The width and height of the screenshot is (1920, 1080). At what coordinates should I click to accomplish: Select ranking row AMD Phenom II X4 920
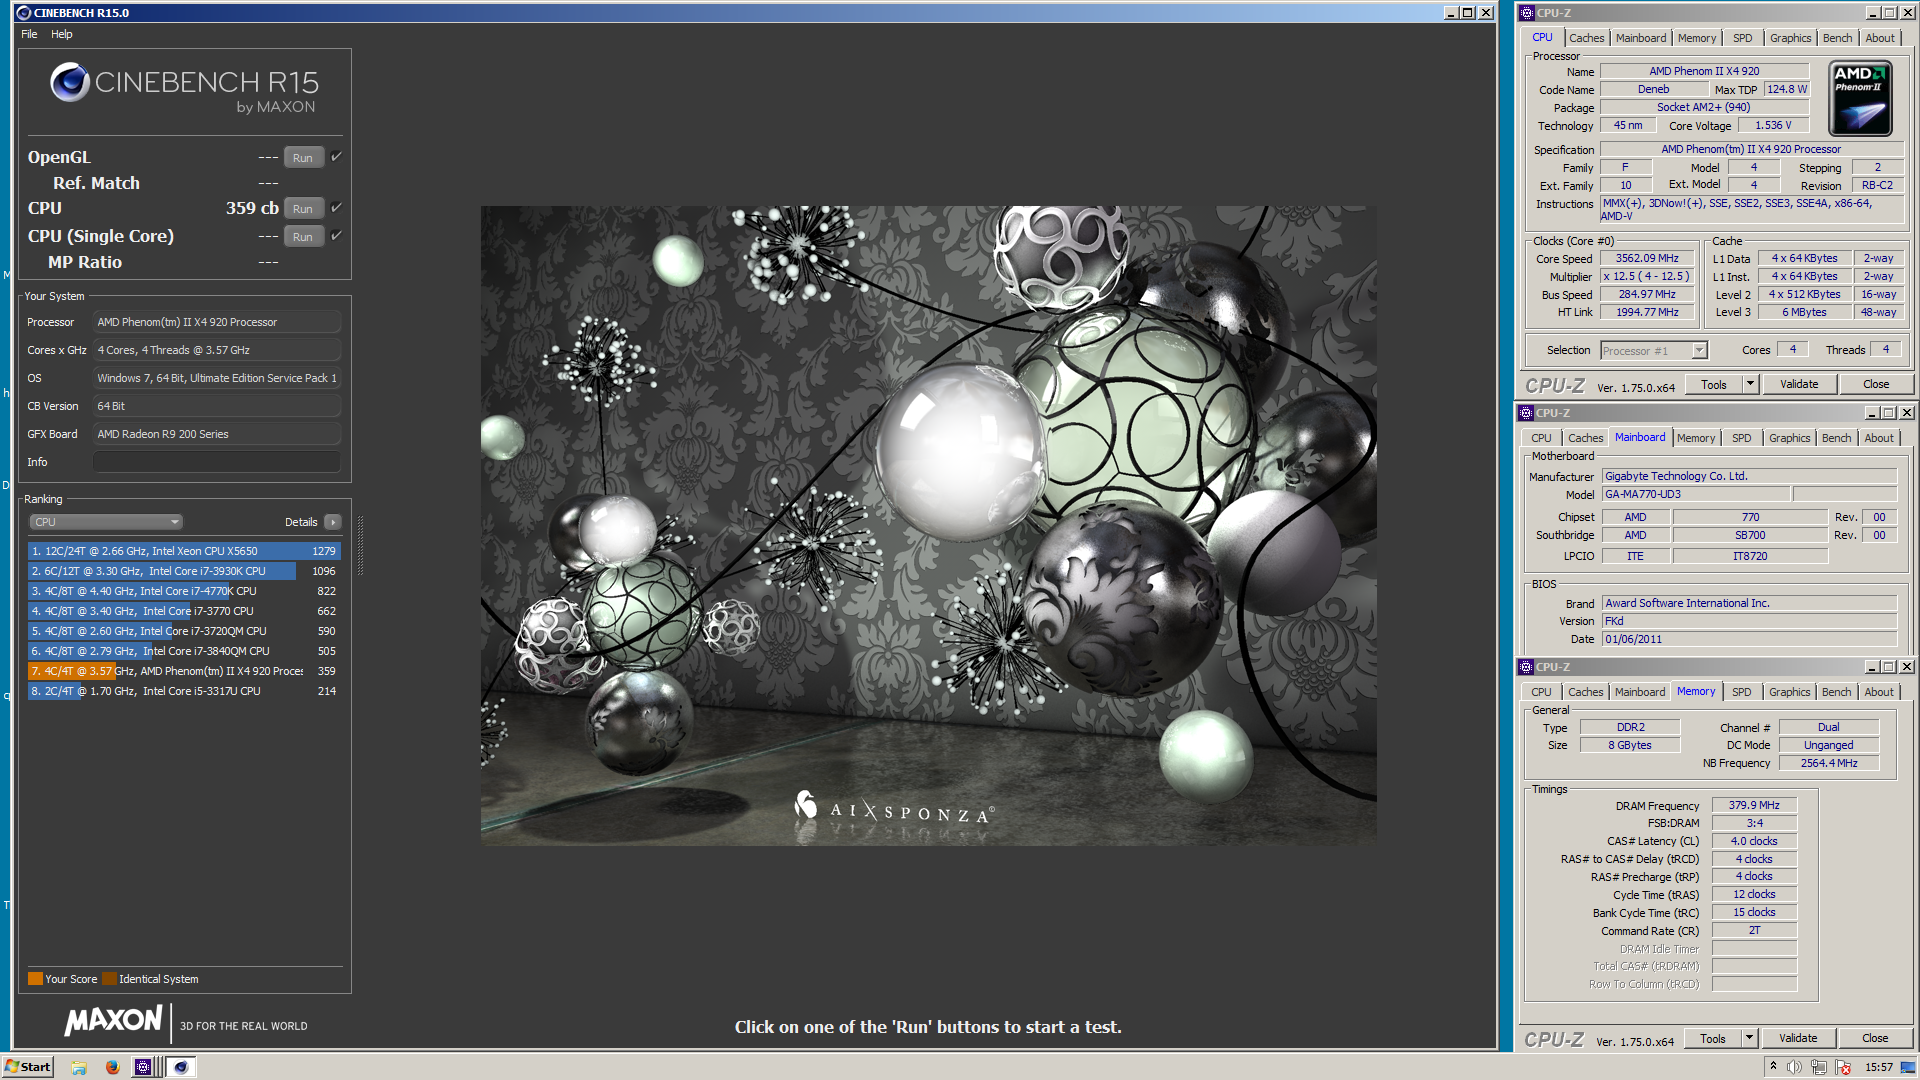[x=184, y=671]
